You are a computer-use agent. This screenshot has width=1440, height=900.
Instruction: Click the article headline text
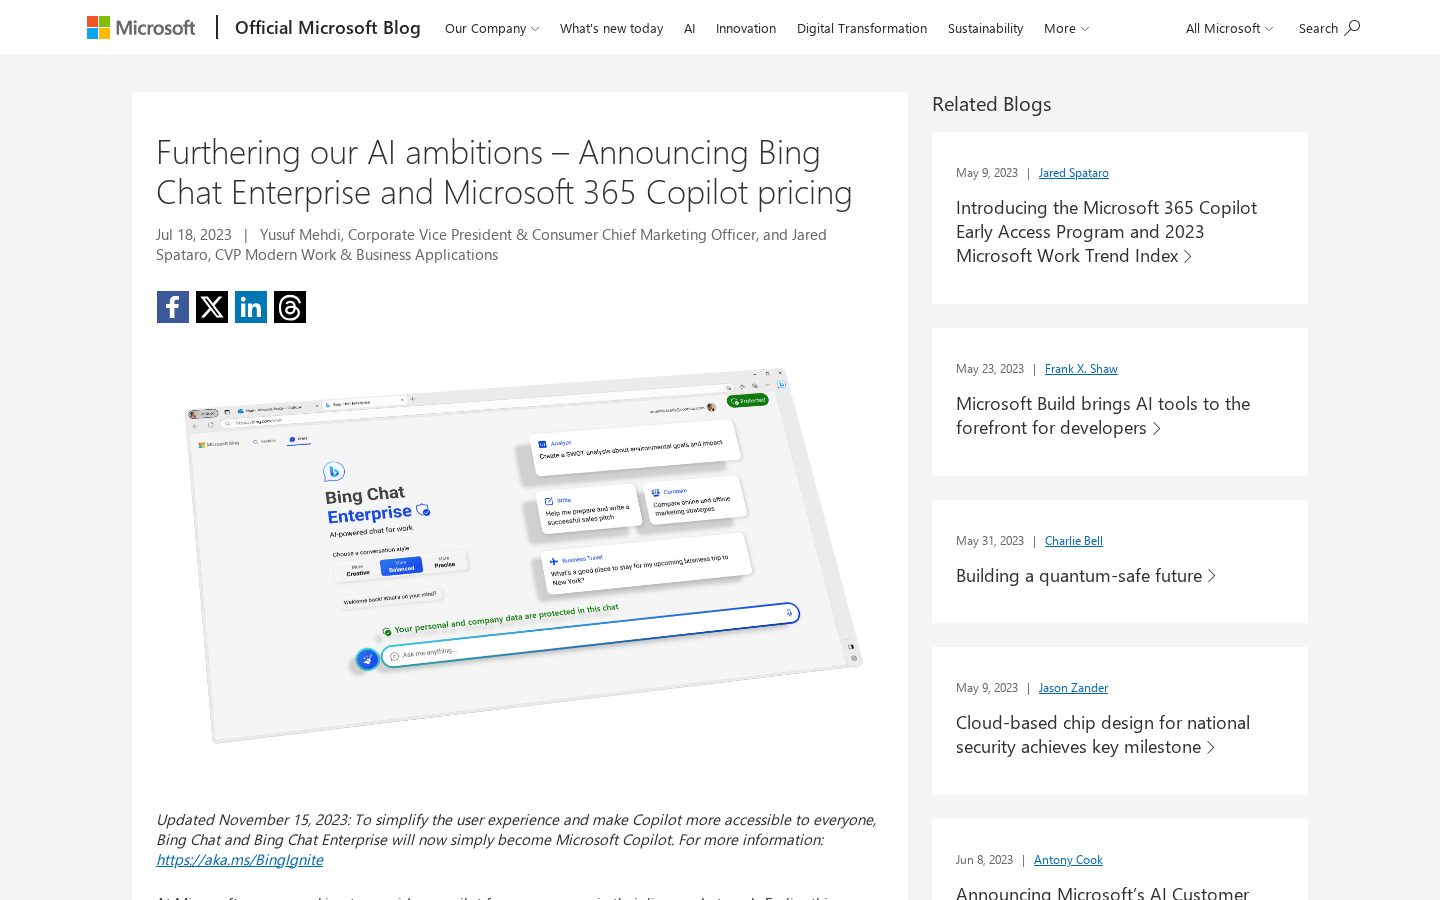(504, 172)
